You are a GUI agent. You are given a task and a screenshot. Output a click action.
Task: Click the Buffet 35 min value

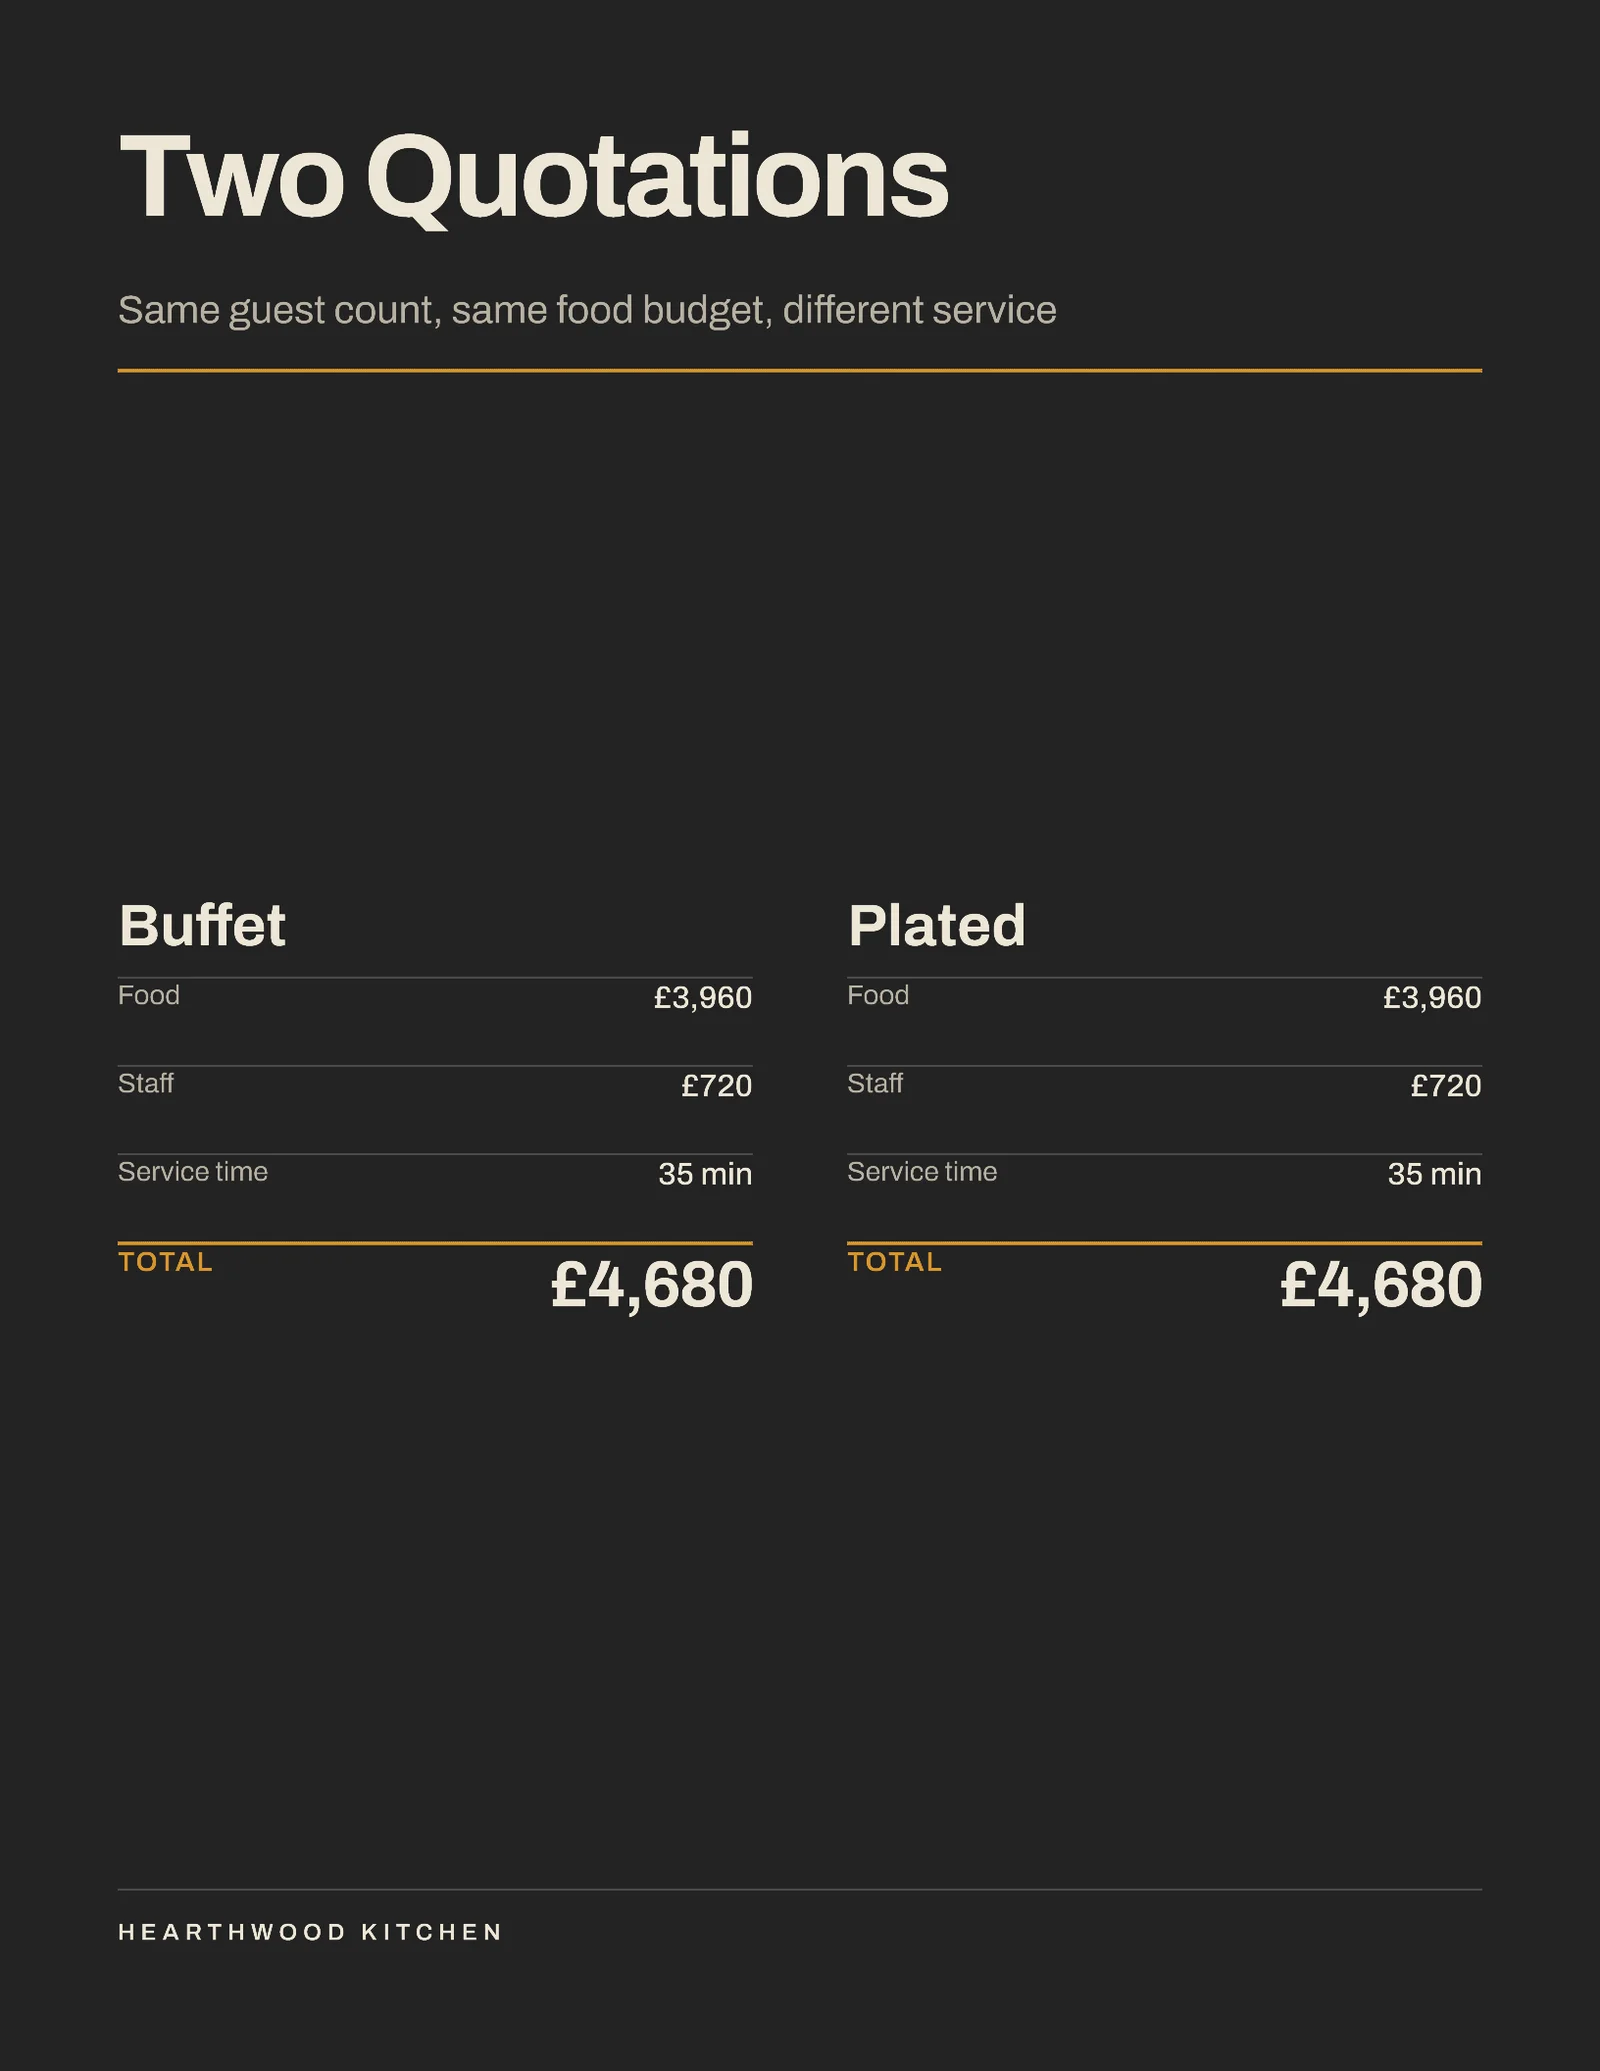pyautogui.click(x=705, y=1173)
